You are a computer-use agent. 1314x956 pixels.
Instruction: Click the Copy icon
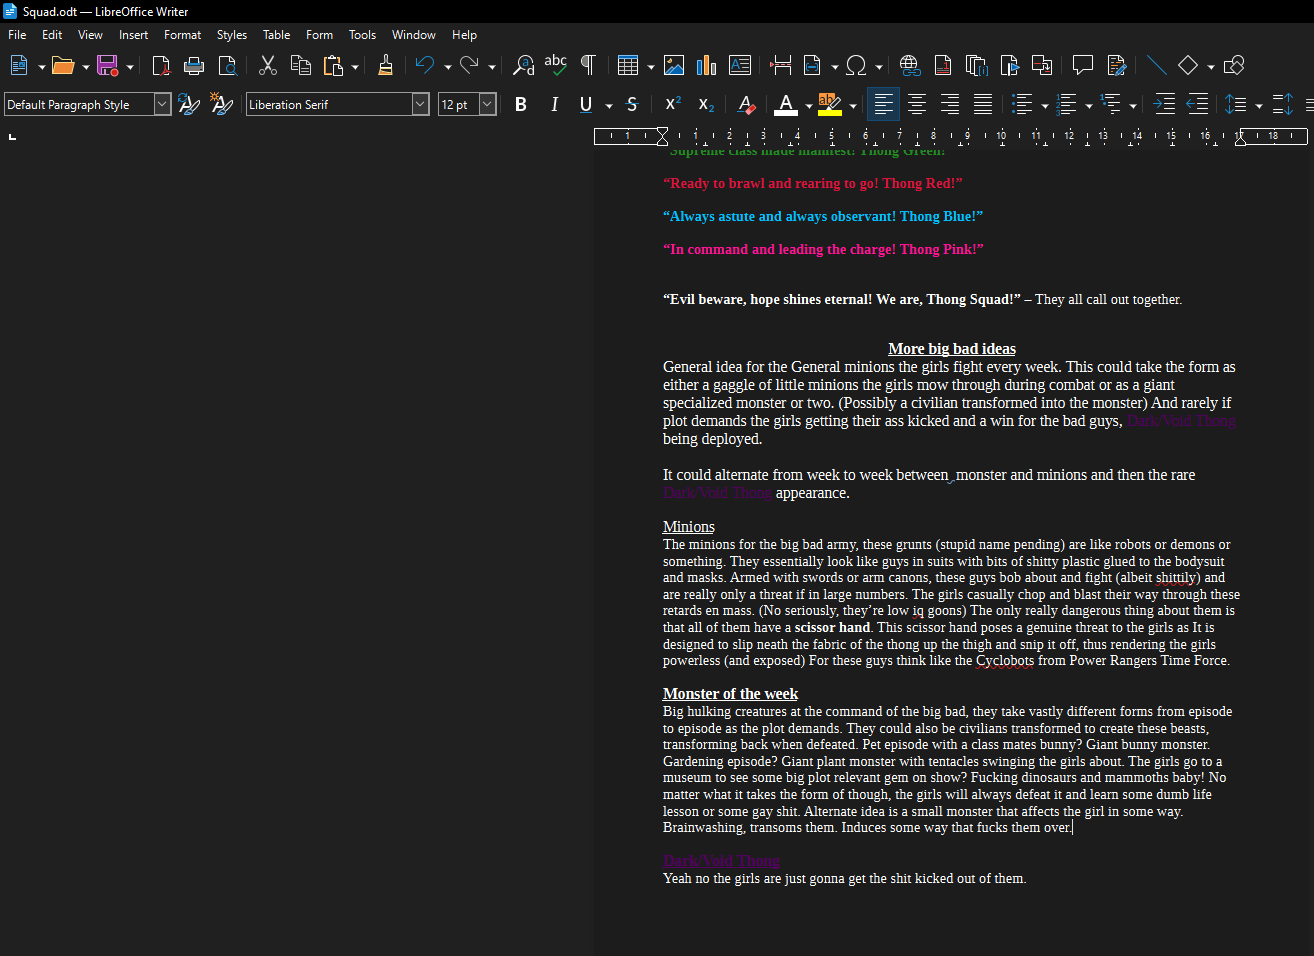tap(301, 66)
